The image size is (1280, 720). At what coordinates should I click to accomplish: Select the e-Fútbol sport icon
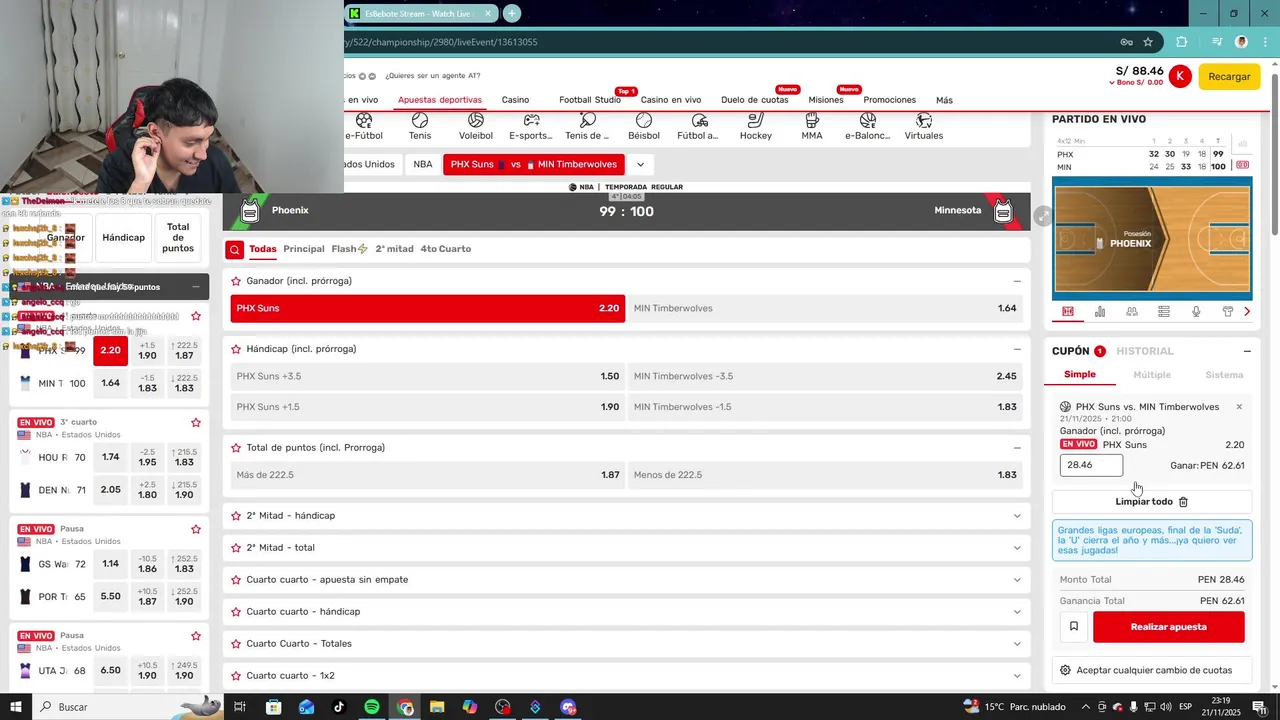coord(364,120)
